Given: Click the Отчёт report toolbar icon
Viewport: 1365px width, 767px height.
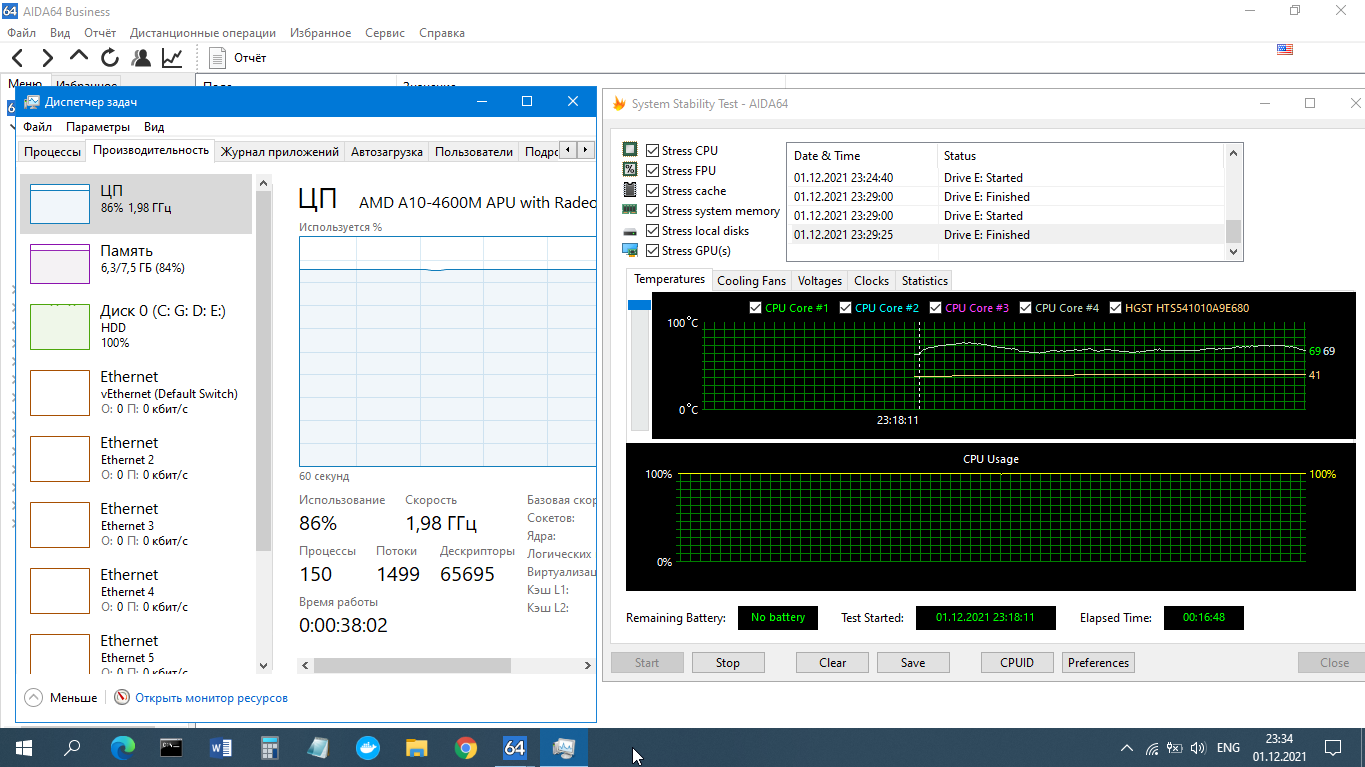Looking at the screenshot, I should coord(218,58).
